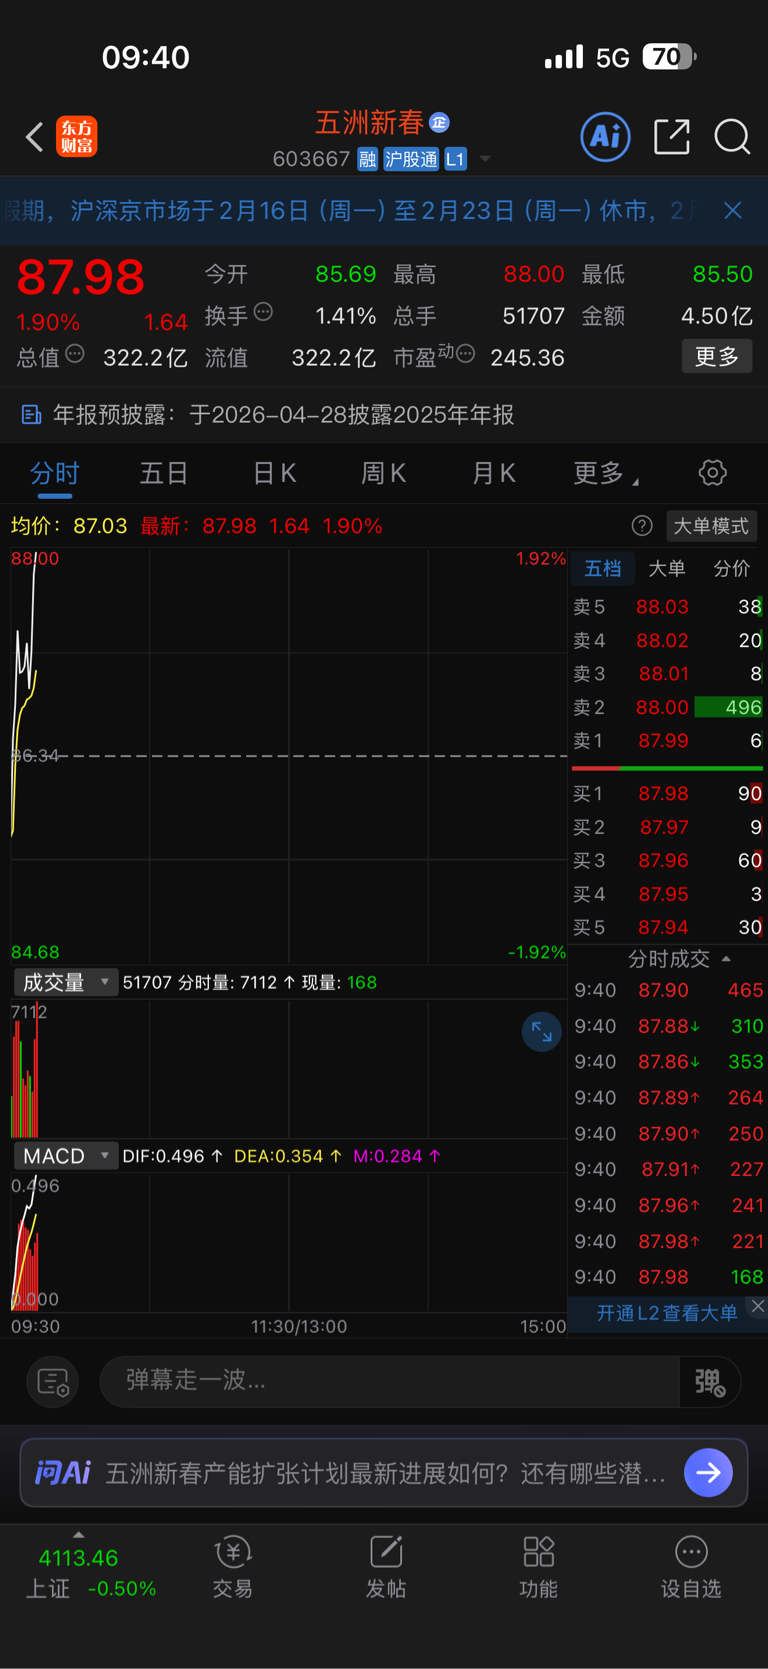Select the 五档 order book tab
The image size is (768, 1669).
(x=603, y=569)
